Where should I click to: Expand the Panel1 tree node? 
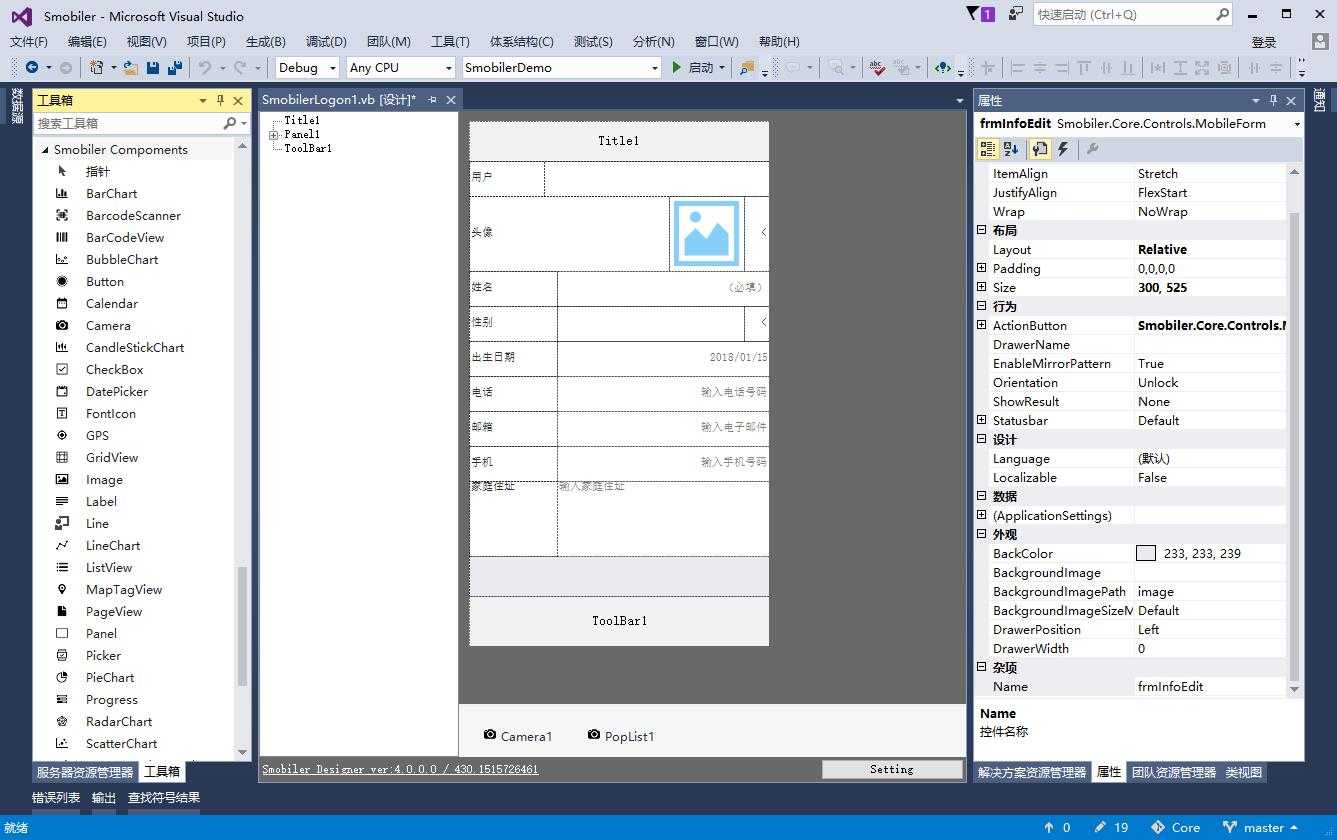(x=274, y=134)
